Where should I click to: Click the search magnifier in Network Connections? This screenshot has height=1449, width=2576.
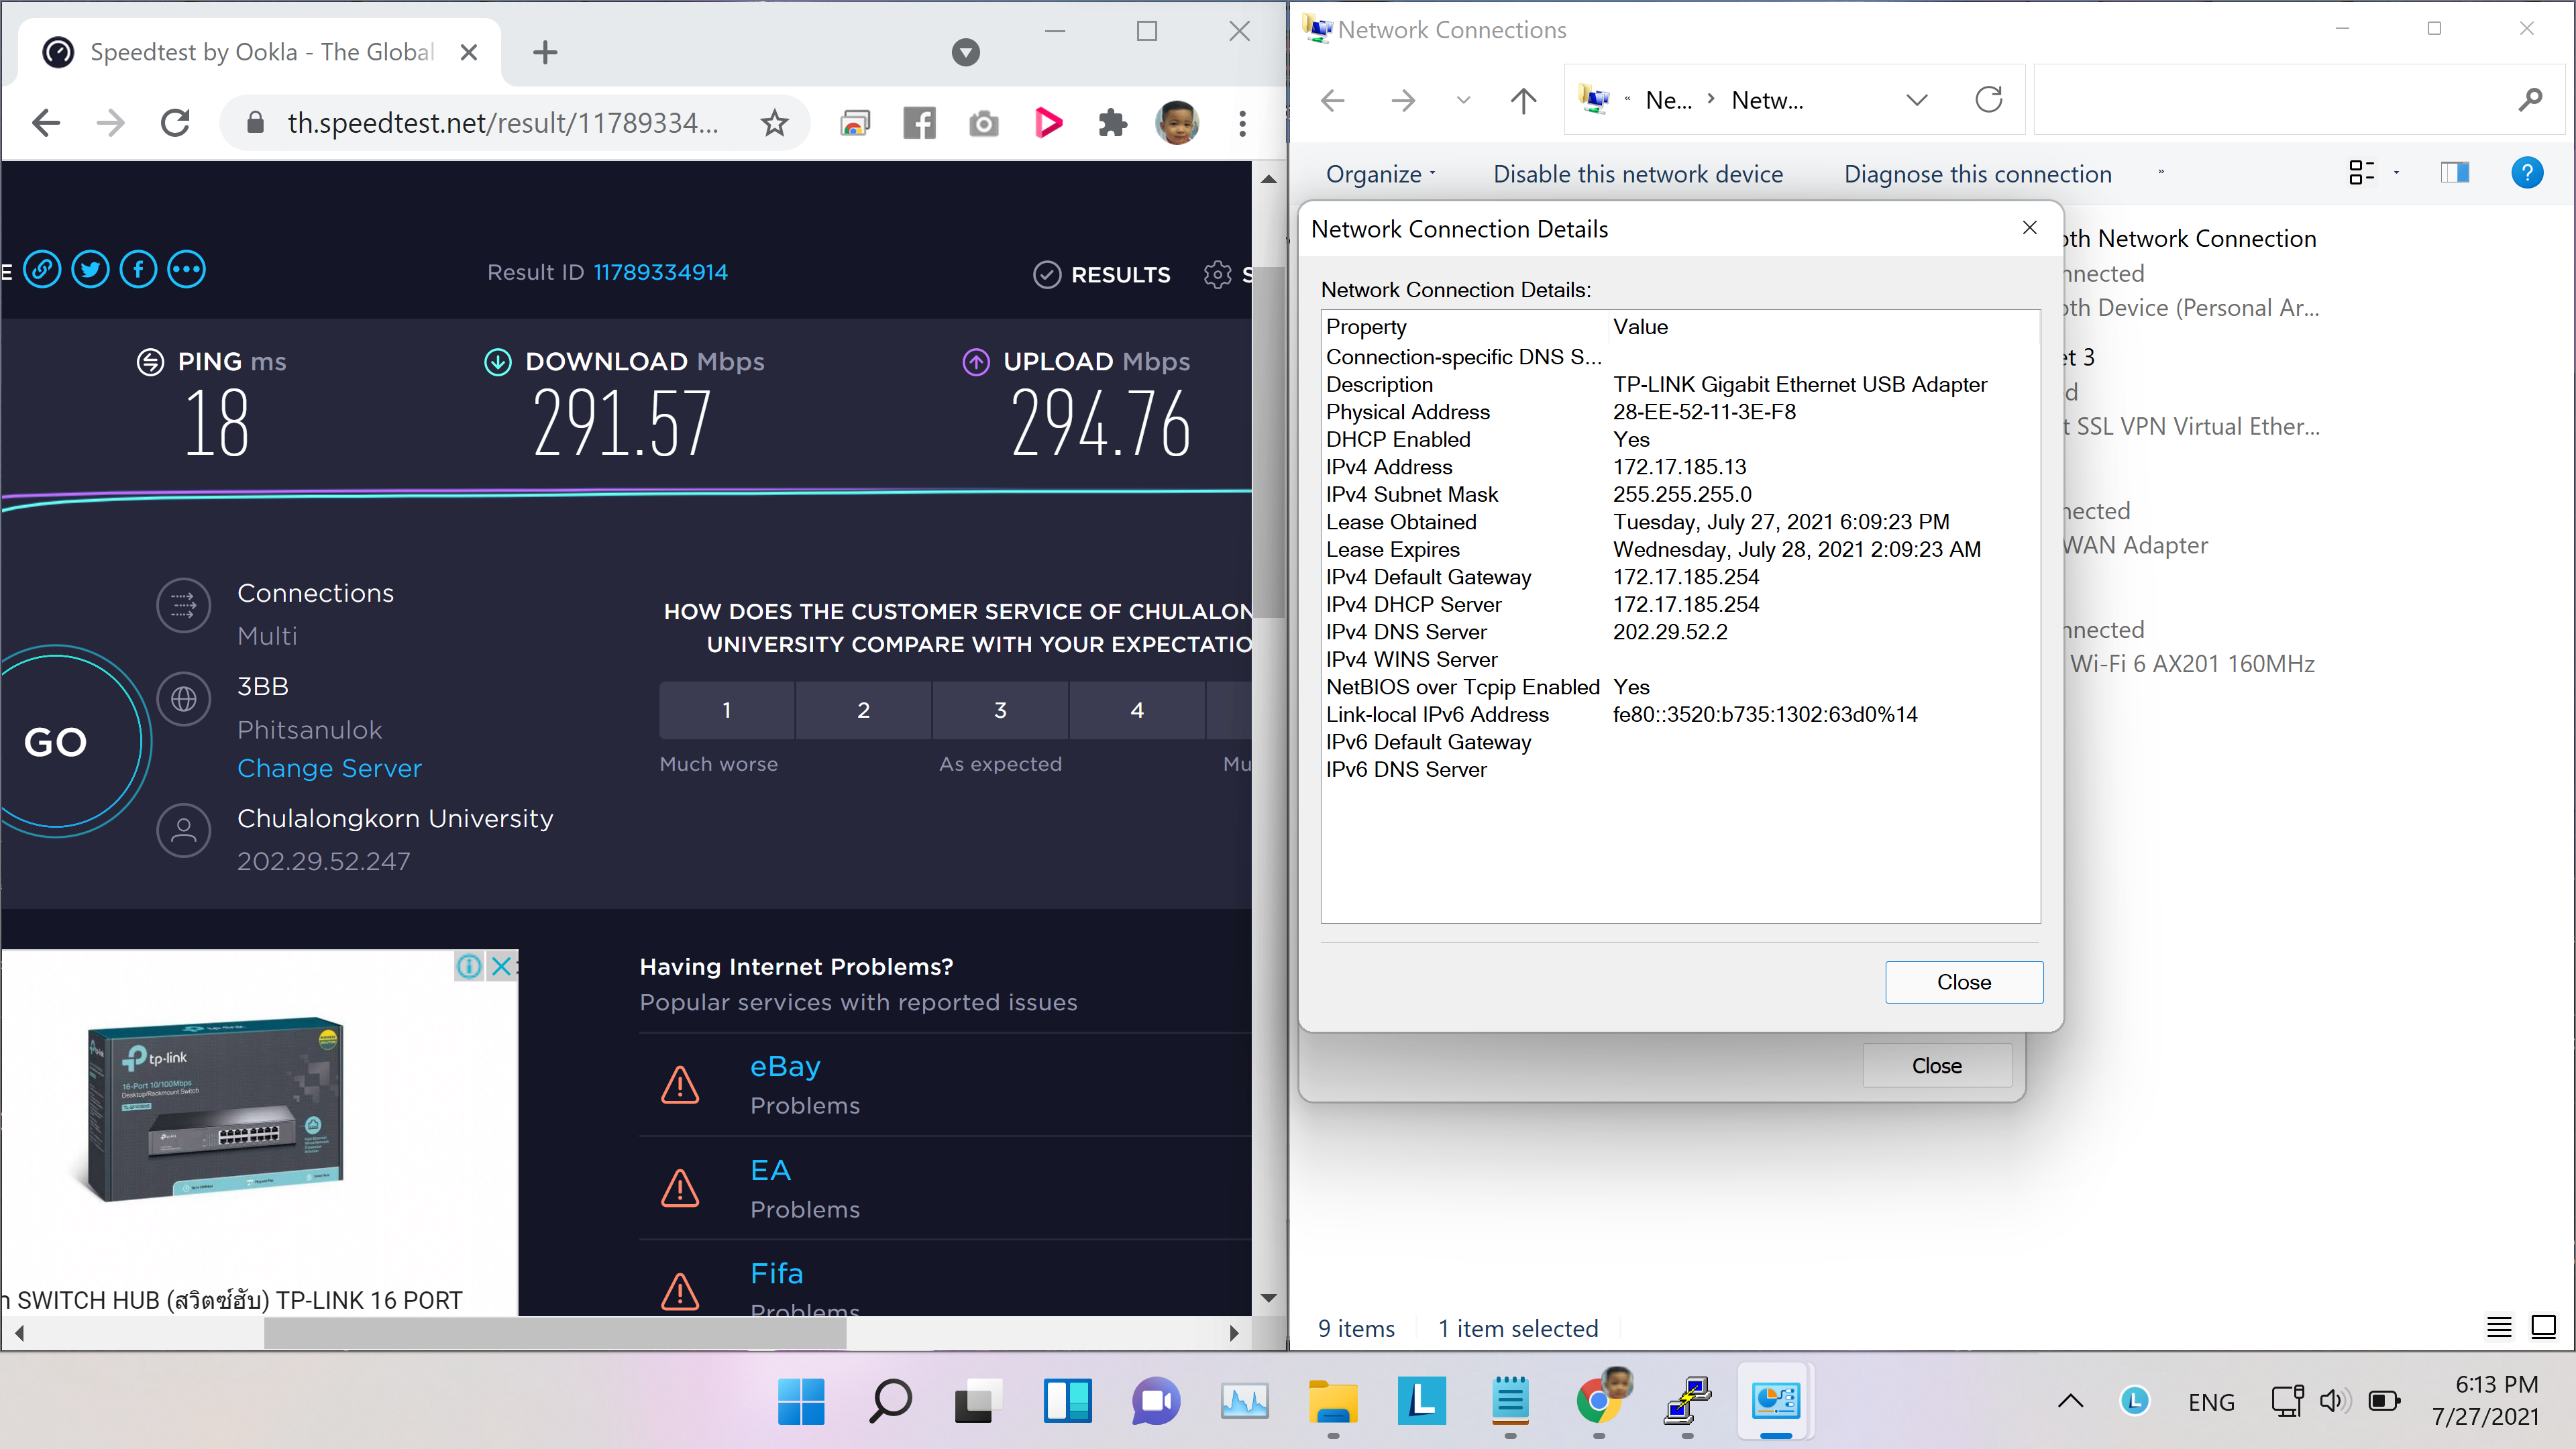(x=2529, y=99)
